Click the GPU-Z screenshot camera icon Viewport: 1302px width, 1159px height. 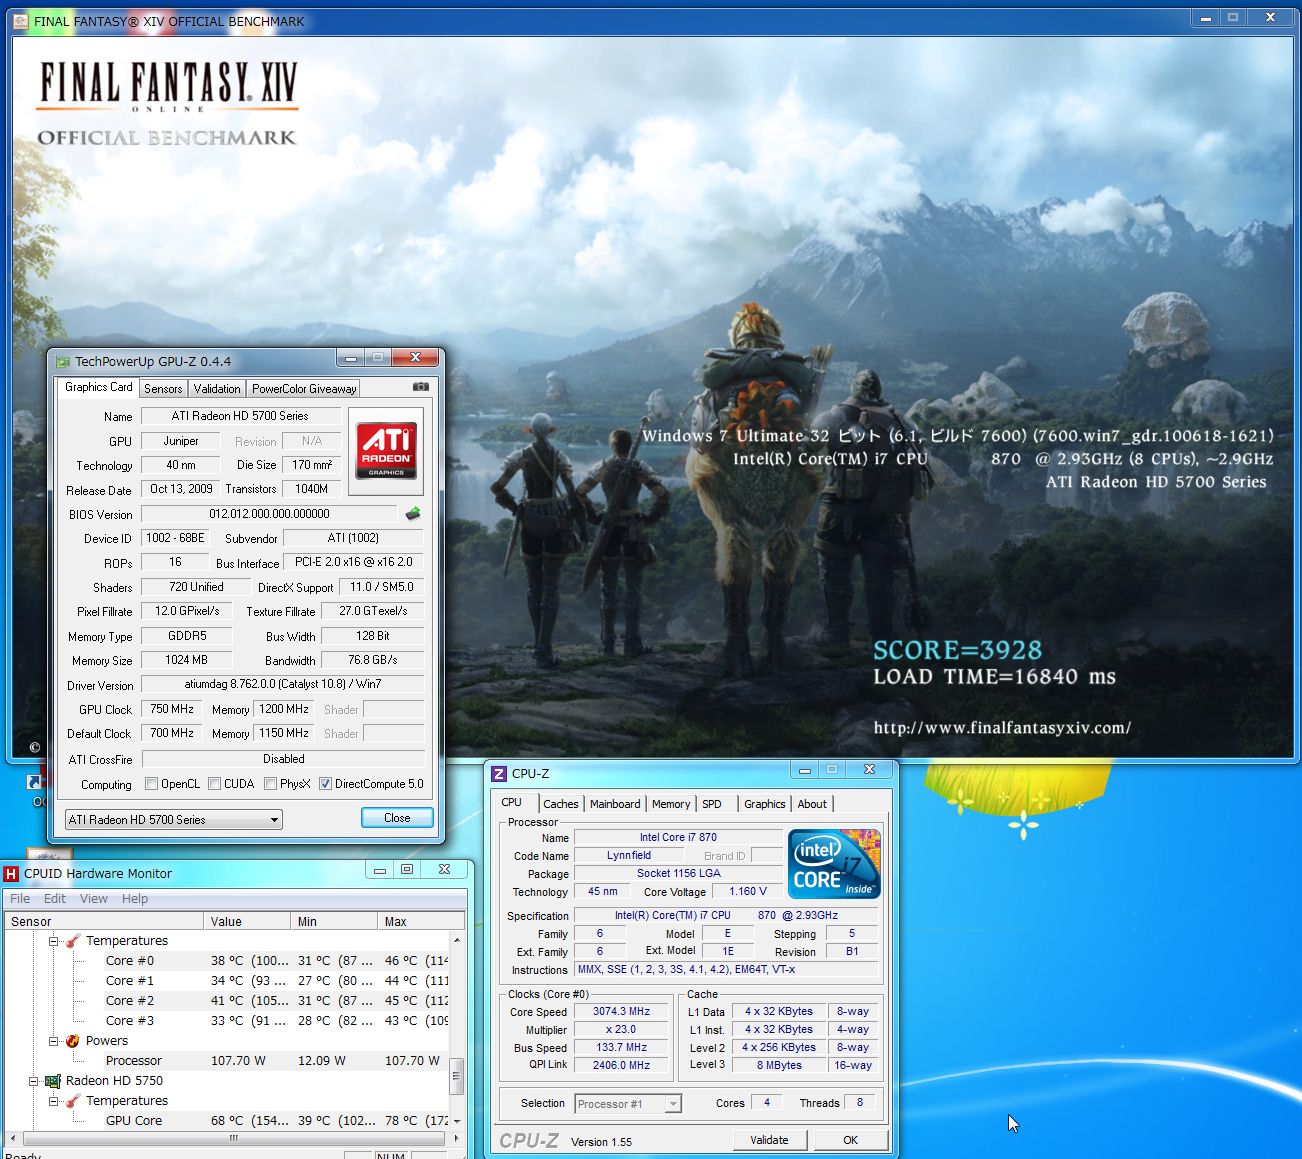[421, 387]
